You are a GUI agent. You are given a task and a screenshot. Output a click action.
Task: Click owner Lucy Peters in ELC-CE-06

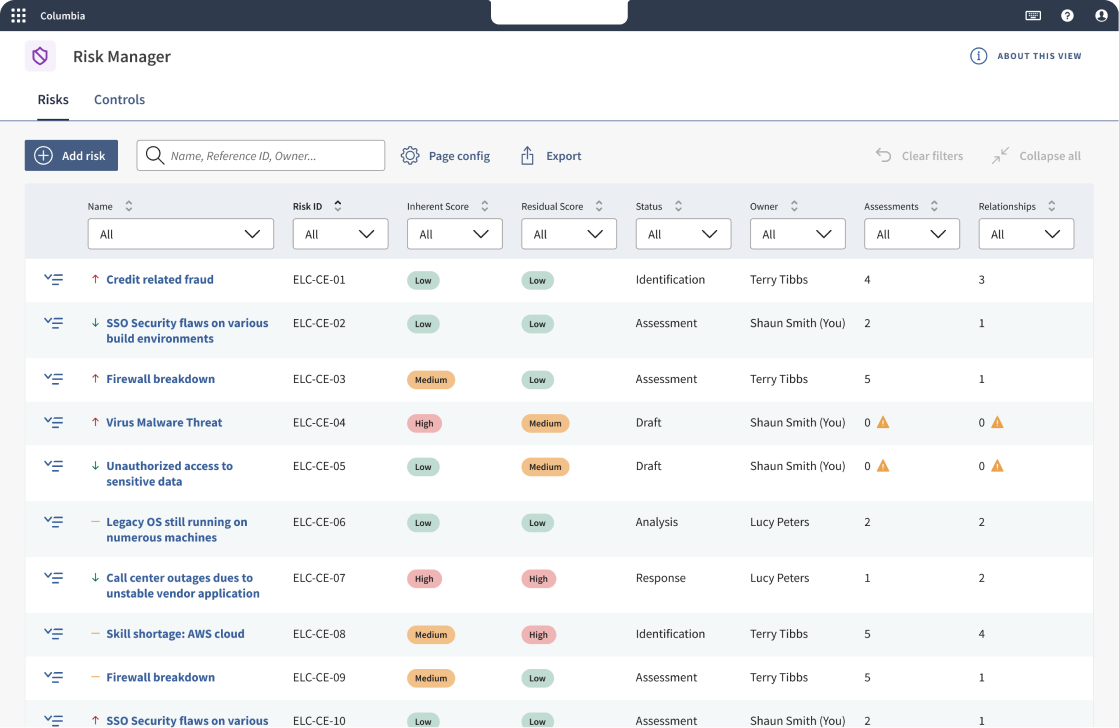[779, 522]
